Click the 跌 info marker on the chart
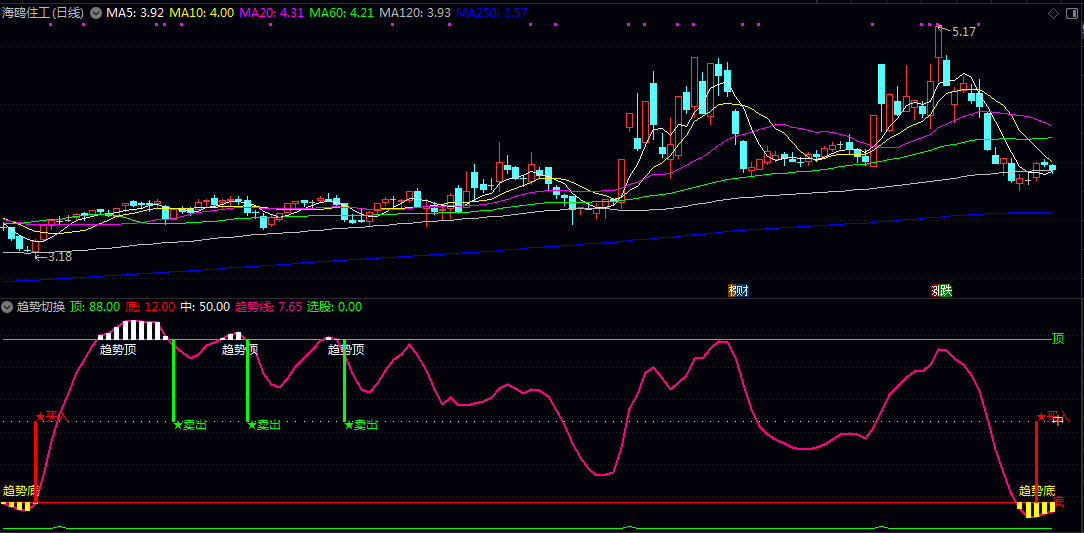1084x533 pixels. 942,291
